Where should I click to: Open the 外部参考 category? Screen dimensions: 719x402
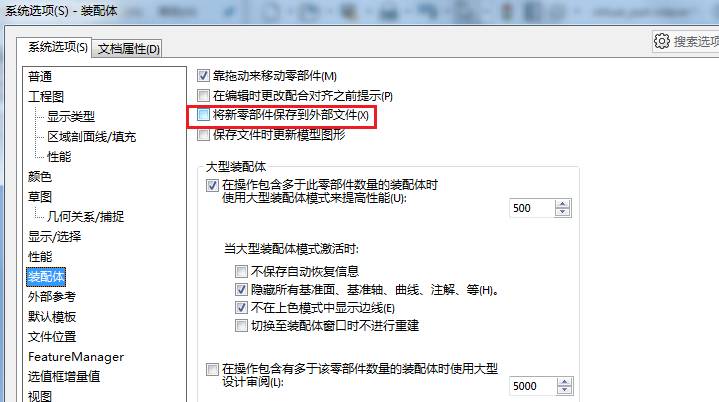[x=52, y=297]
